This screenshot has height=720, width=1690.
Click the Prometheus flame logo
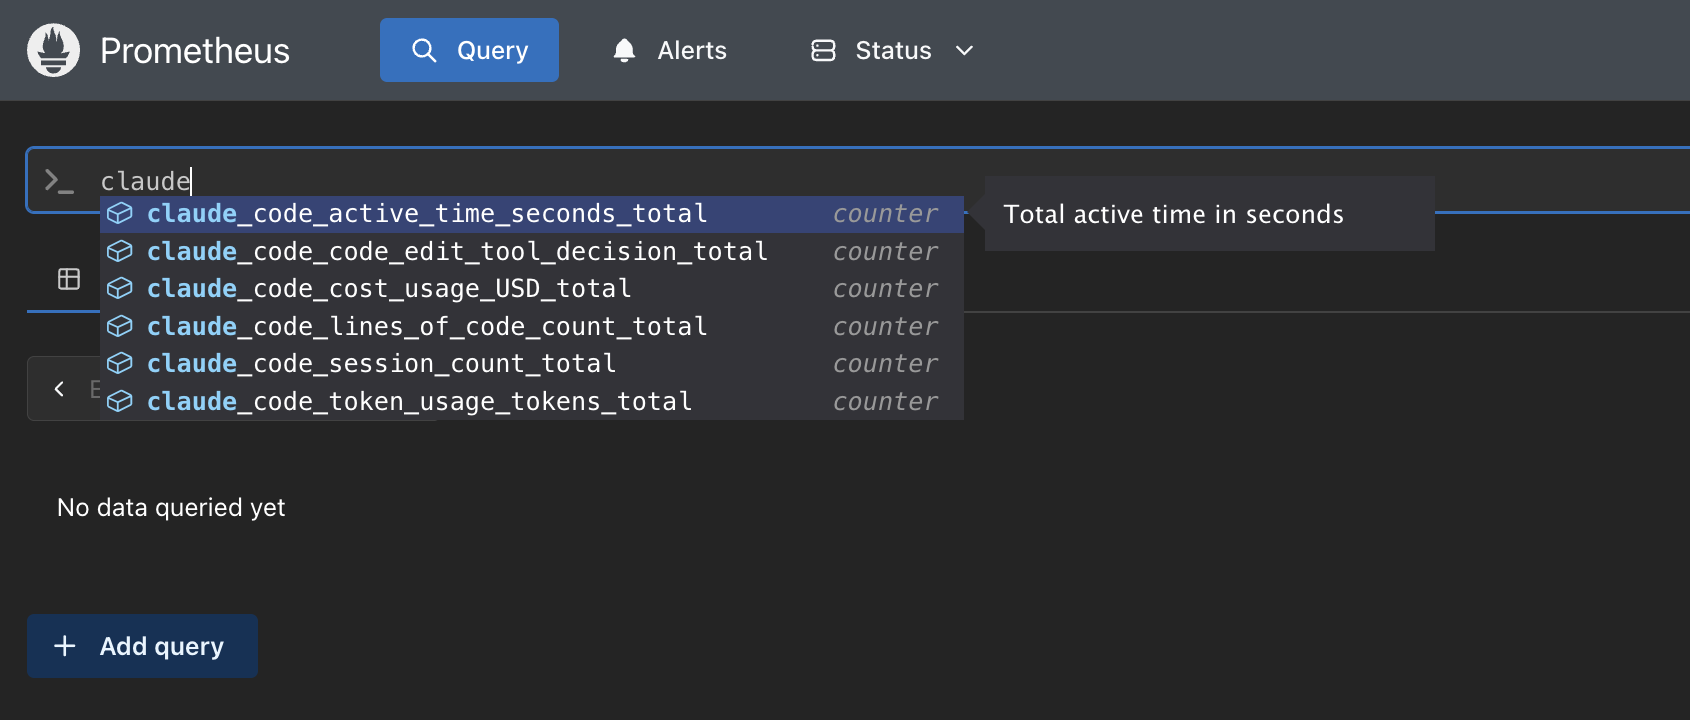[53, 50]
